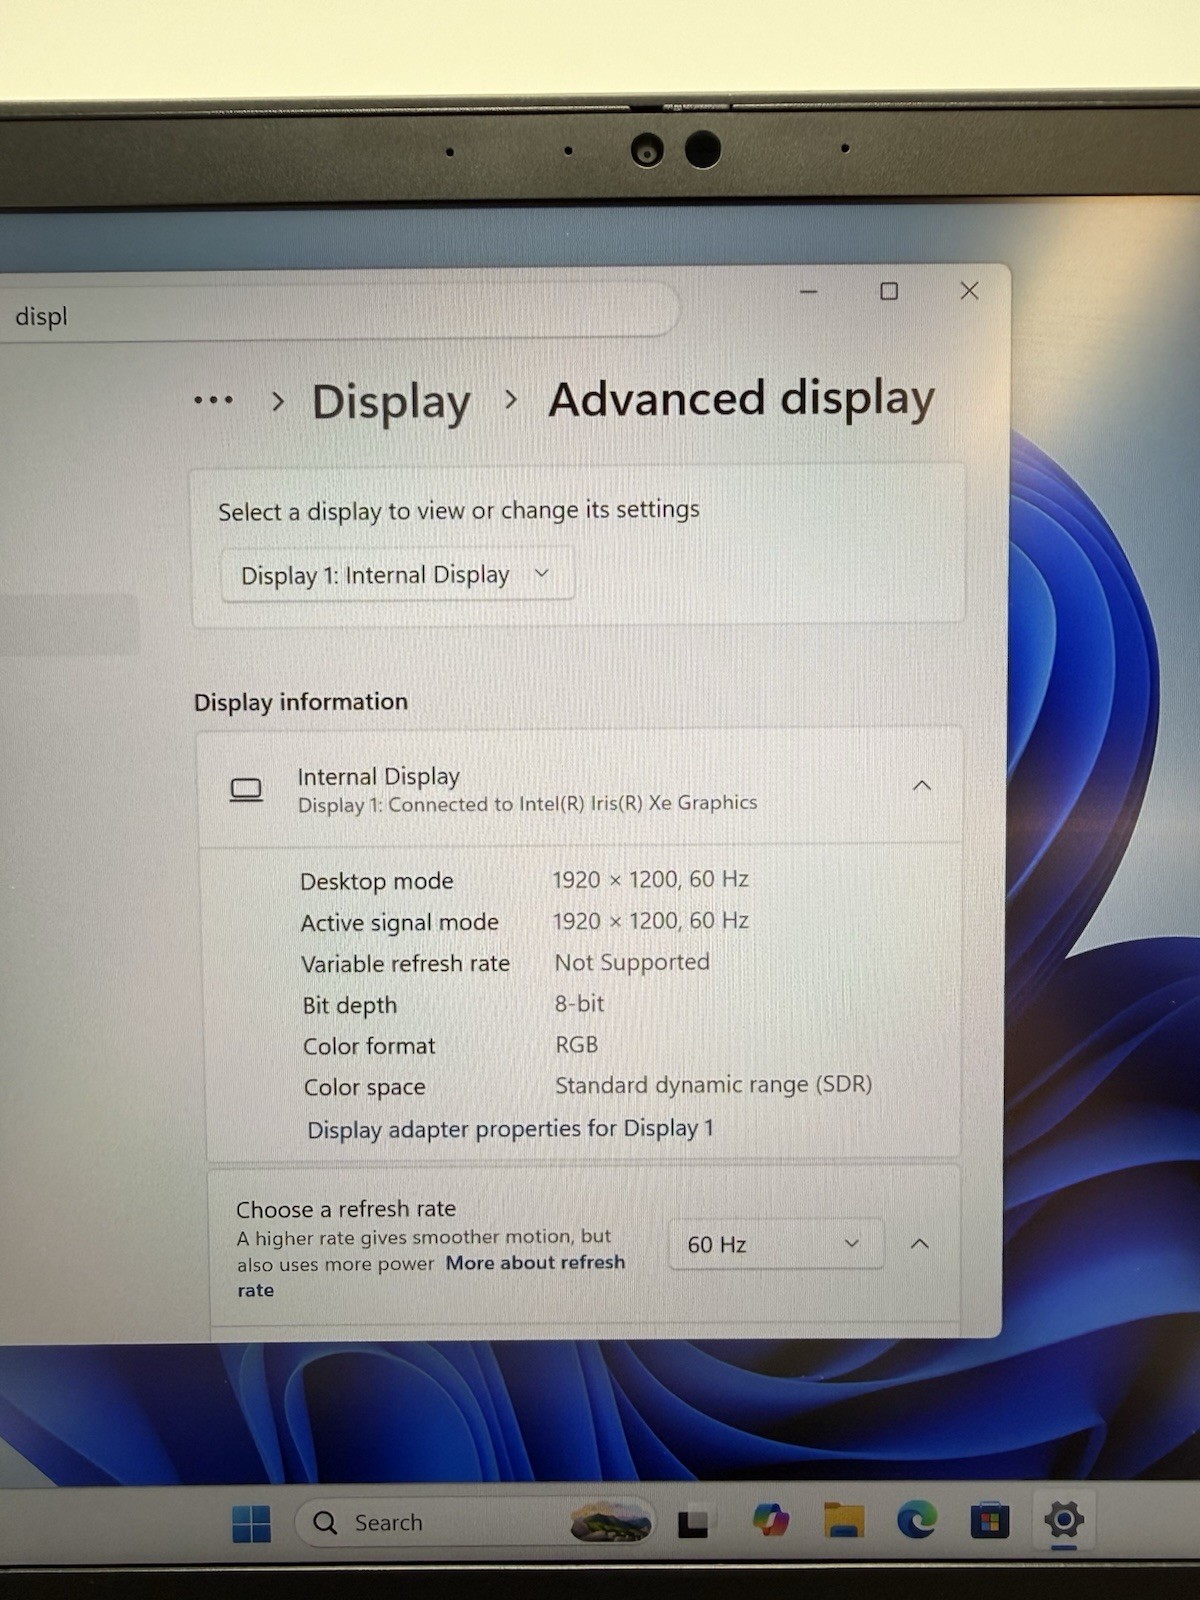Close the Settings window
Screen dimensions: 1200x1600
click(969, 290)
